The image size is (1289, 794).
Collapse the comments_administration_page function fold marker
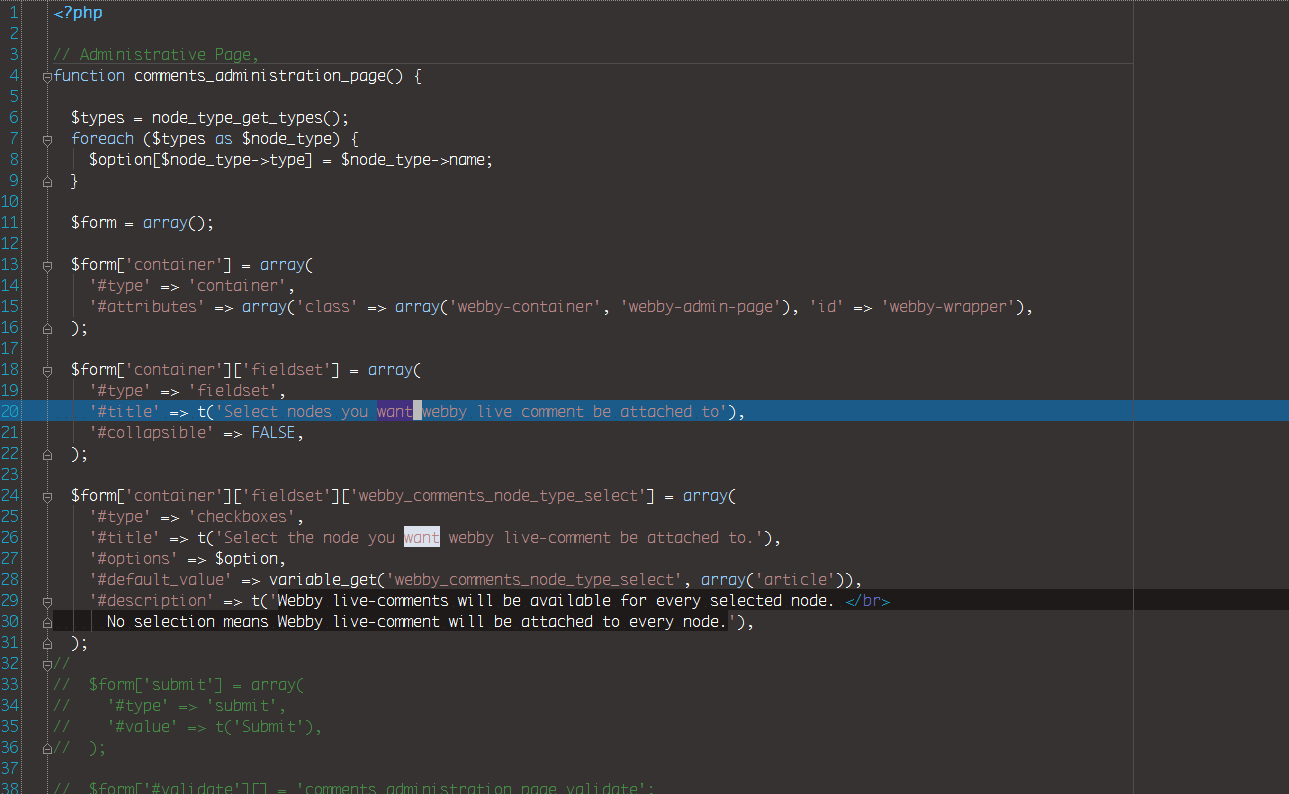[x=47, y=76]
